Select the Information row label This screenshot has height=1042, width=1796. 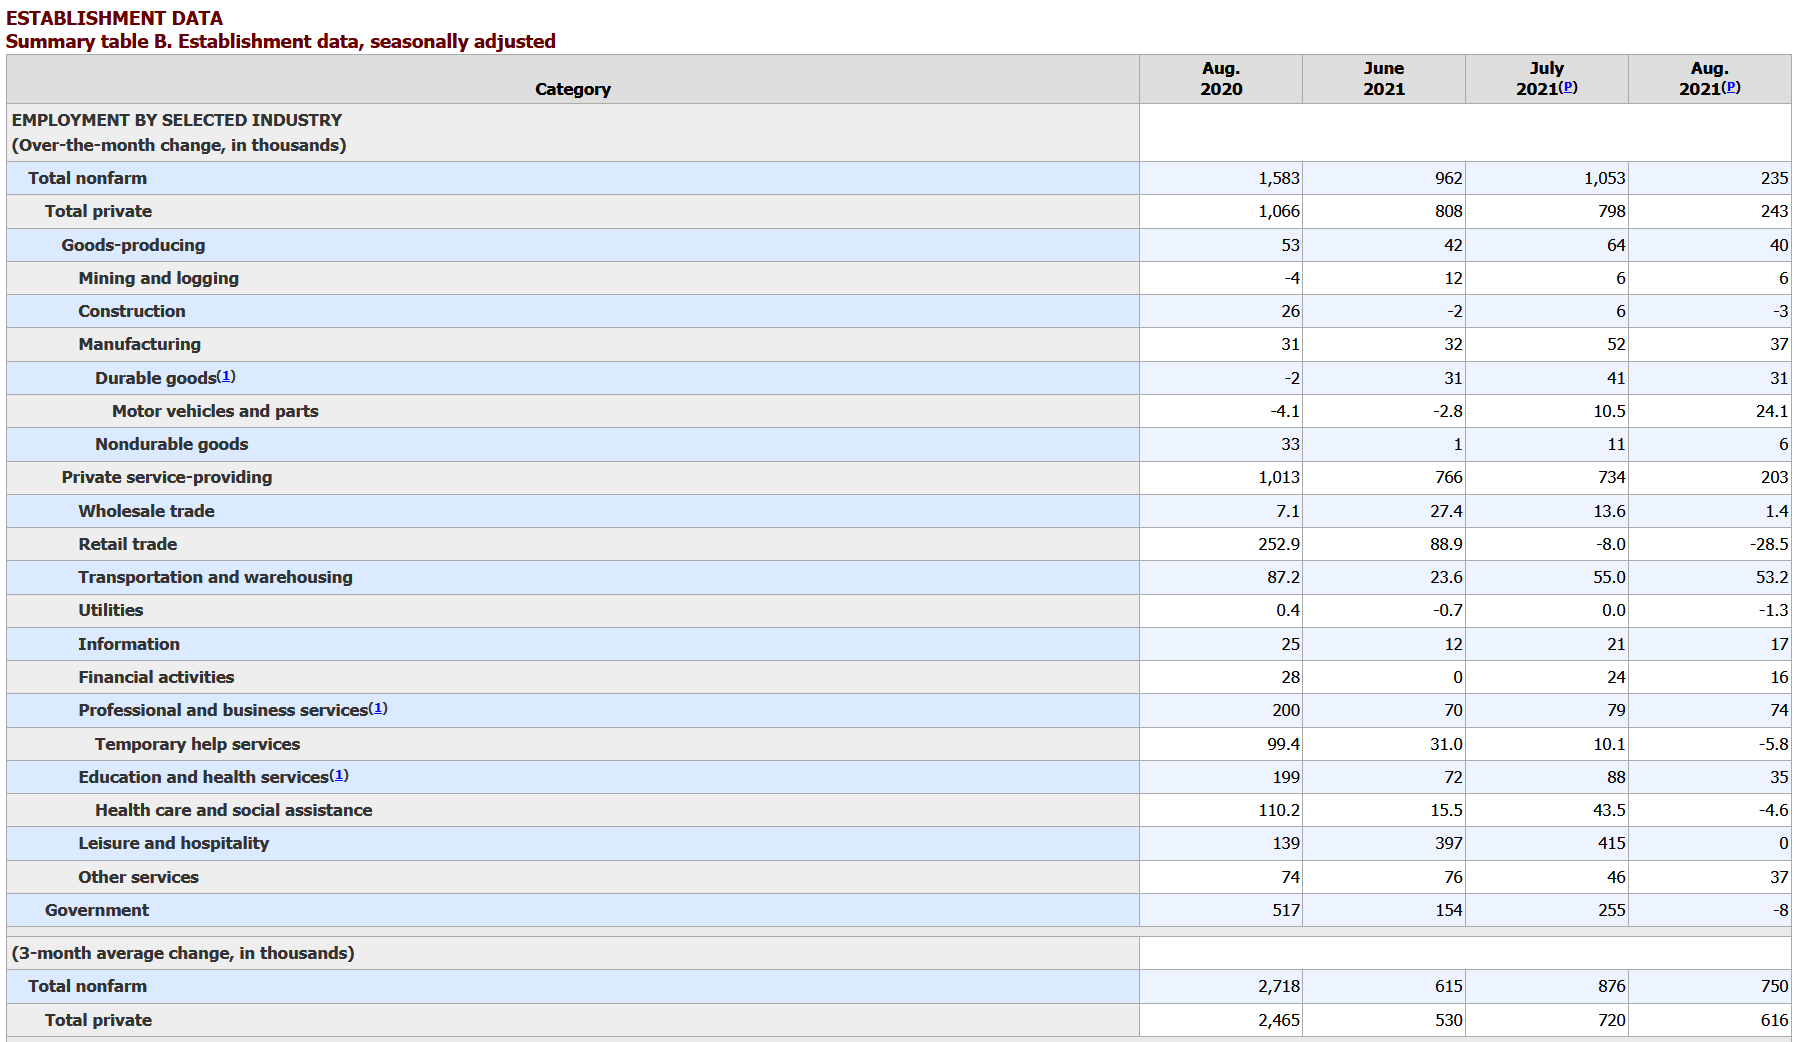coord(129,644)
